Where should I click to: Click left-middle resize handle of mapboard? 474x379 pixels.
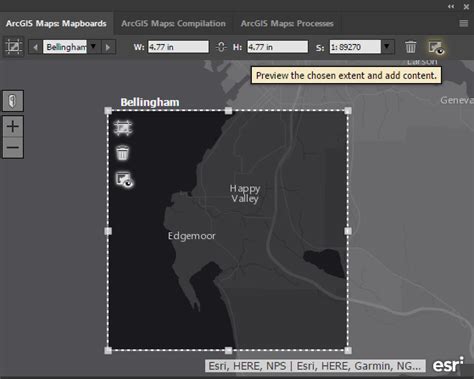coord(108,231)
